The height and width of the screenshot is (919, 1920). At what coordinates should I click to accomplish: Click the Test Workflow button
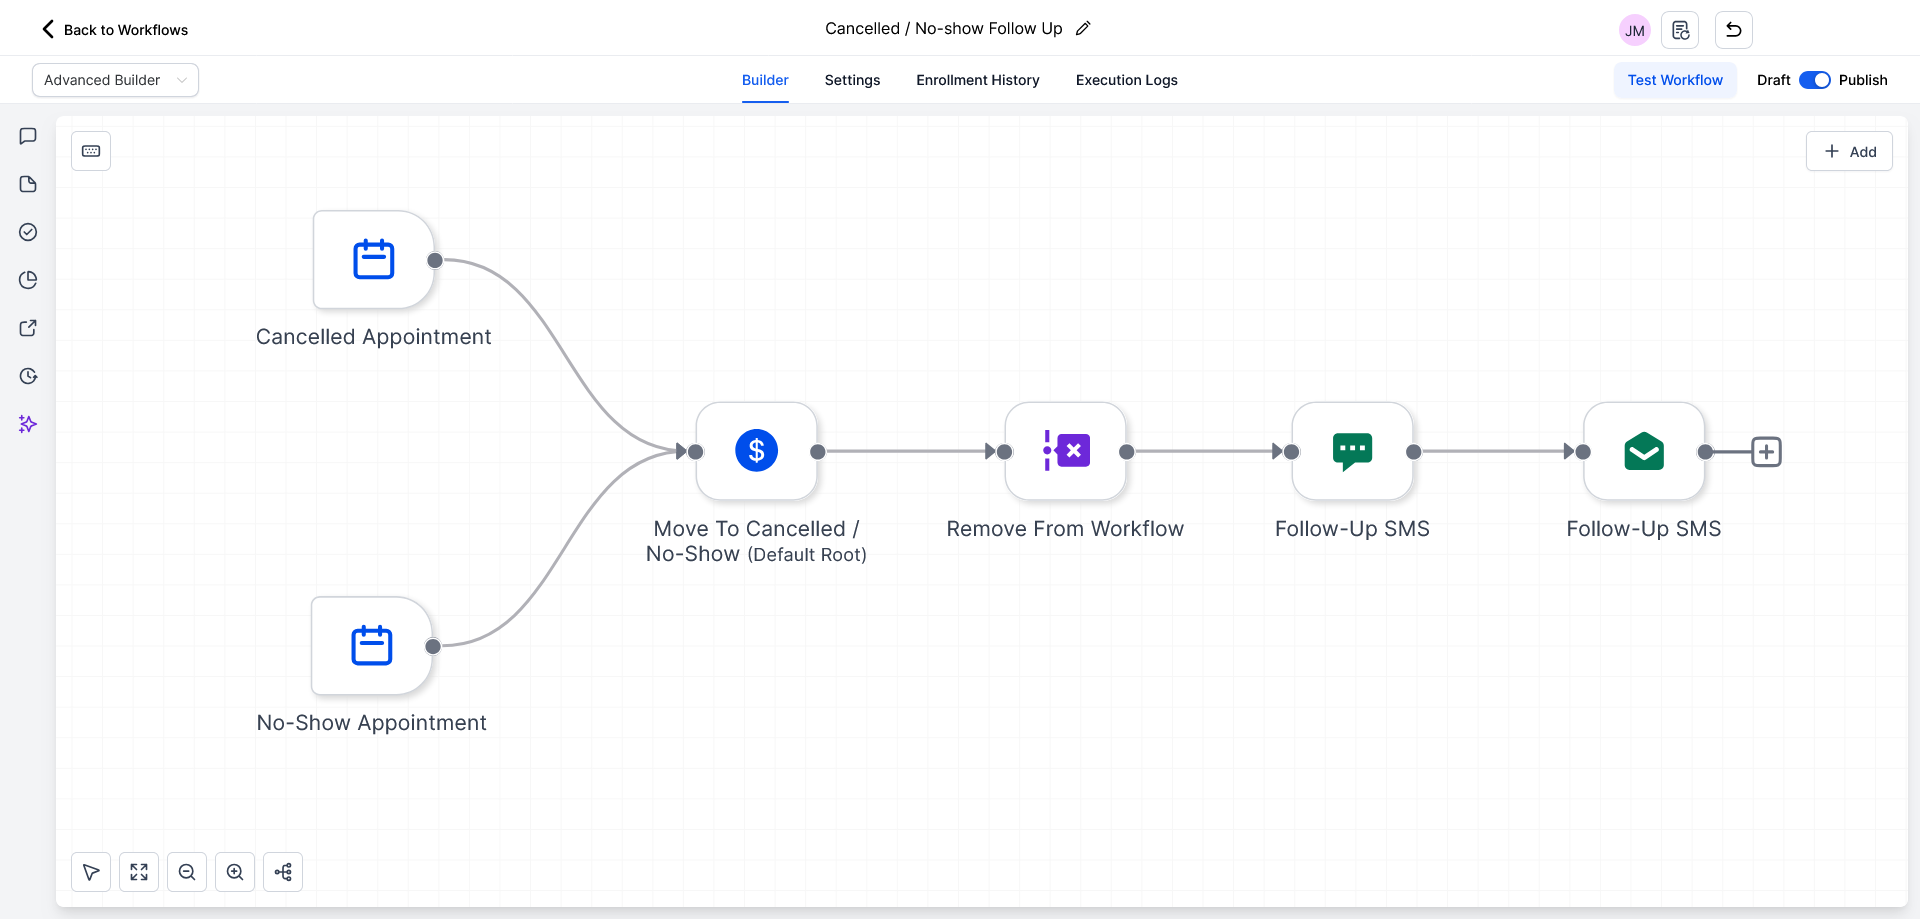[1674, 80]
